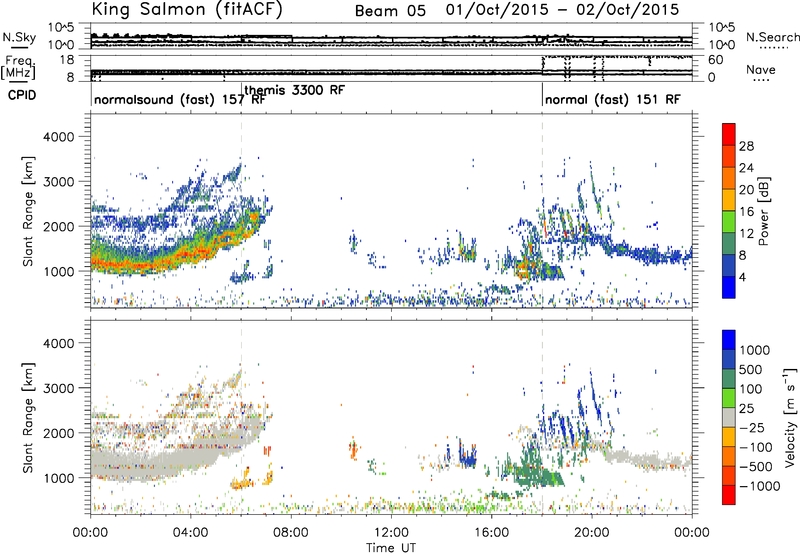Click the "King Salmon (fitACF)" plot title
Image resolution: width=800 pixels, height=554 pixels.
tap(187, 9)
